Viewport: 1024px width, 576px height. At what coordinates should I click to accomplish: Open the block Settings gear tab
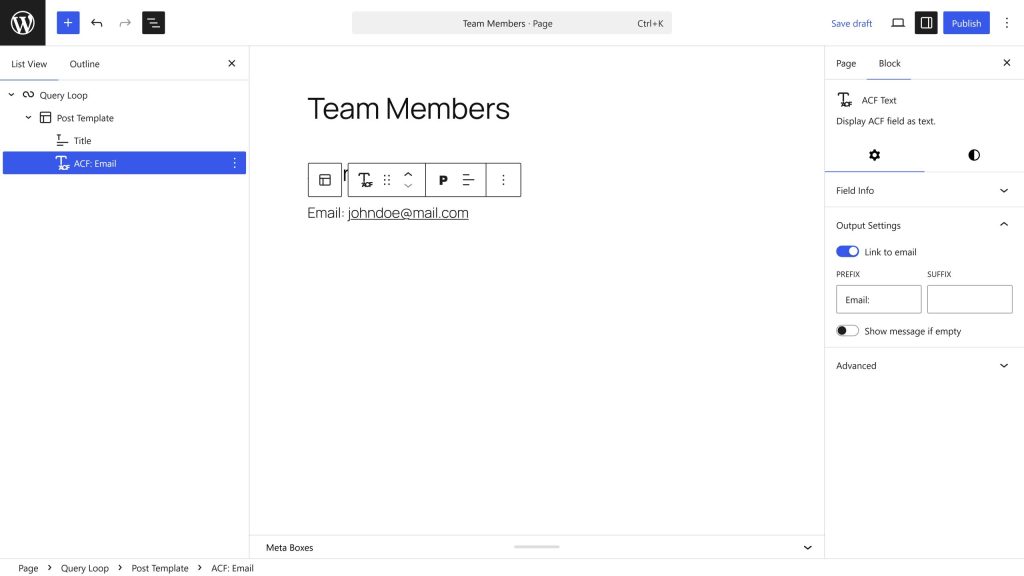[x=874, y=155]
